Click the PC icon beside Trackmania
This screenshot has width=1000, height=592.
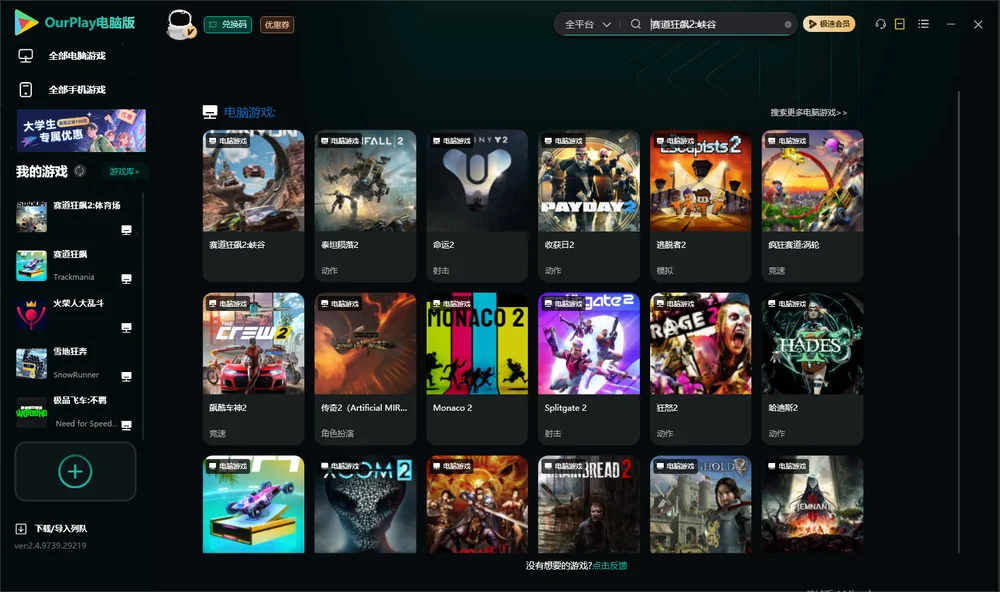click(x=126, y=279)
